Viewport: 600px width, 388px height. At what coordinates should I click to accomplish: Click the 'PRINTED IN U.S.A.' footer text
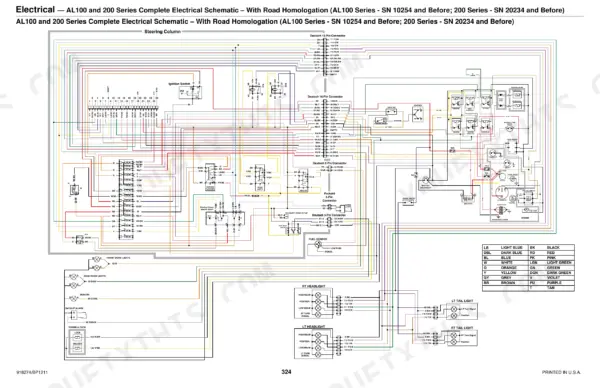(561, 372)
